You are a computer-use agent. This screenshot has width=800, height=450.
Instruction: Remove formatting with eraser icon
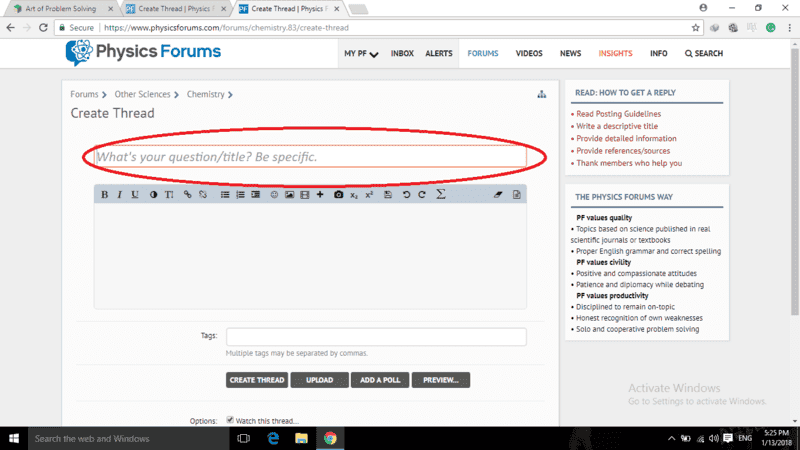click(498, 194)
